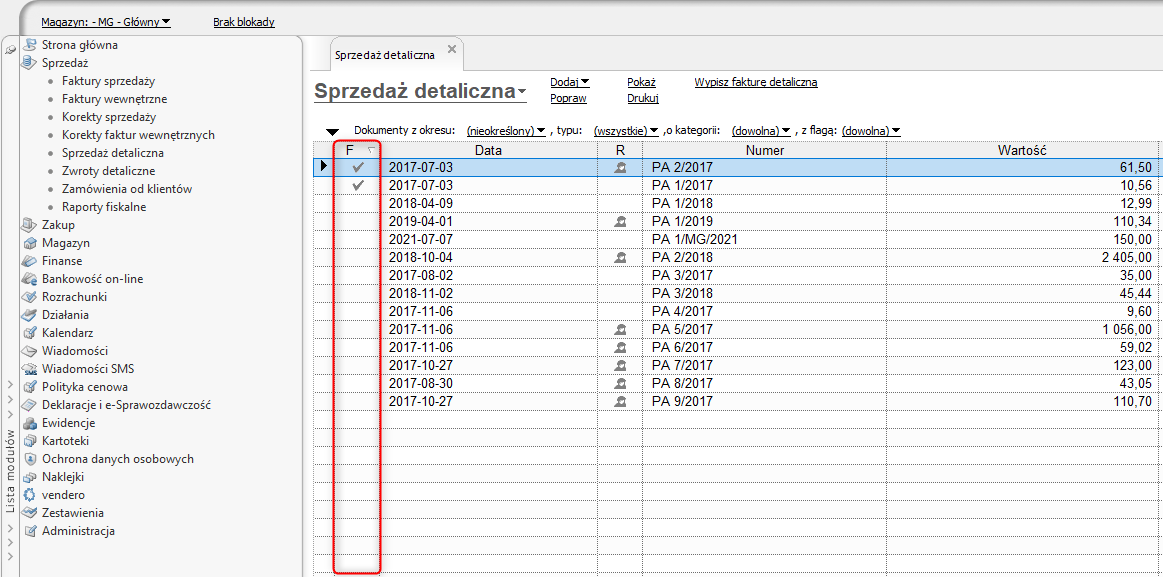Click the Administracja module icon
This screenshot has height=577, width=1163.
pos(30,531)
